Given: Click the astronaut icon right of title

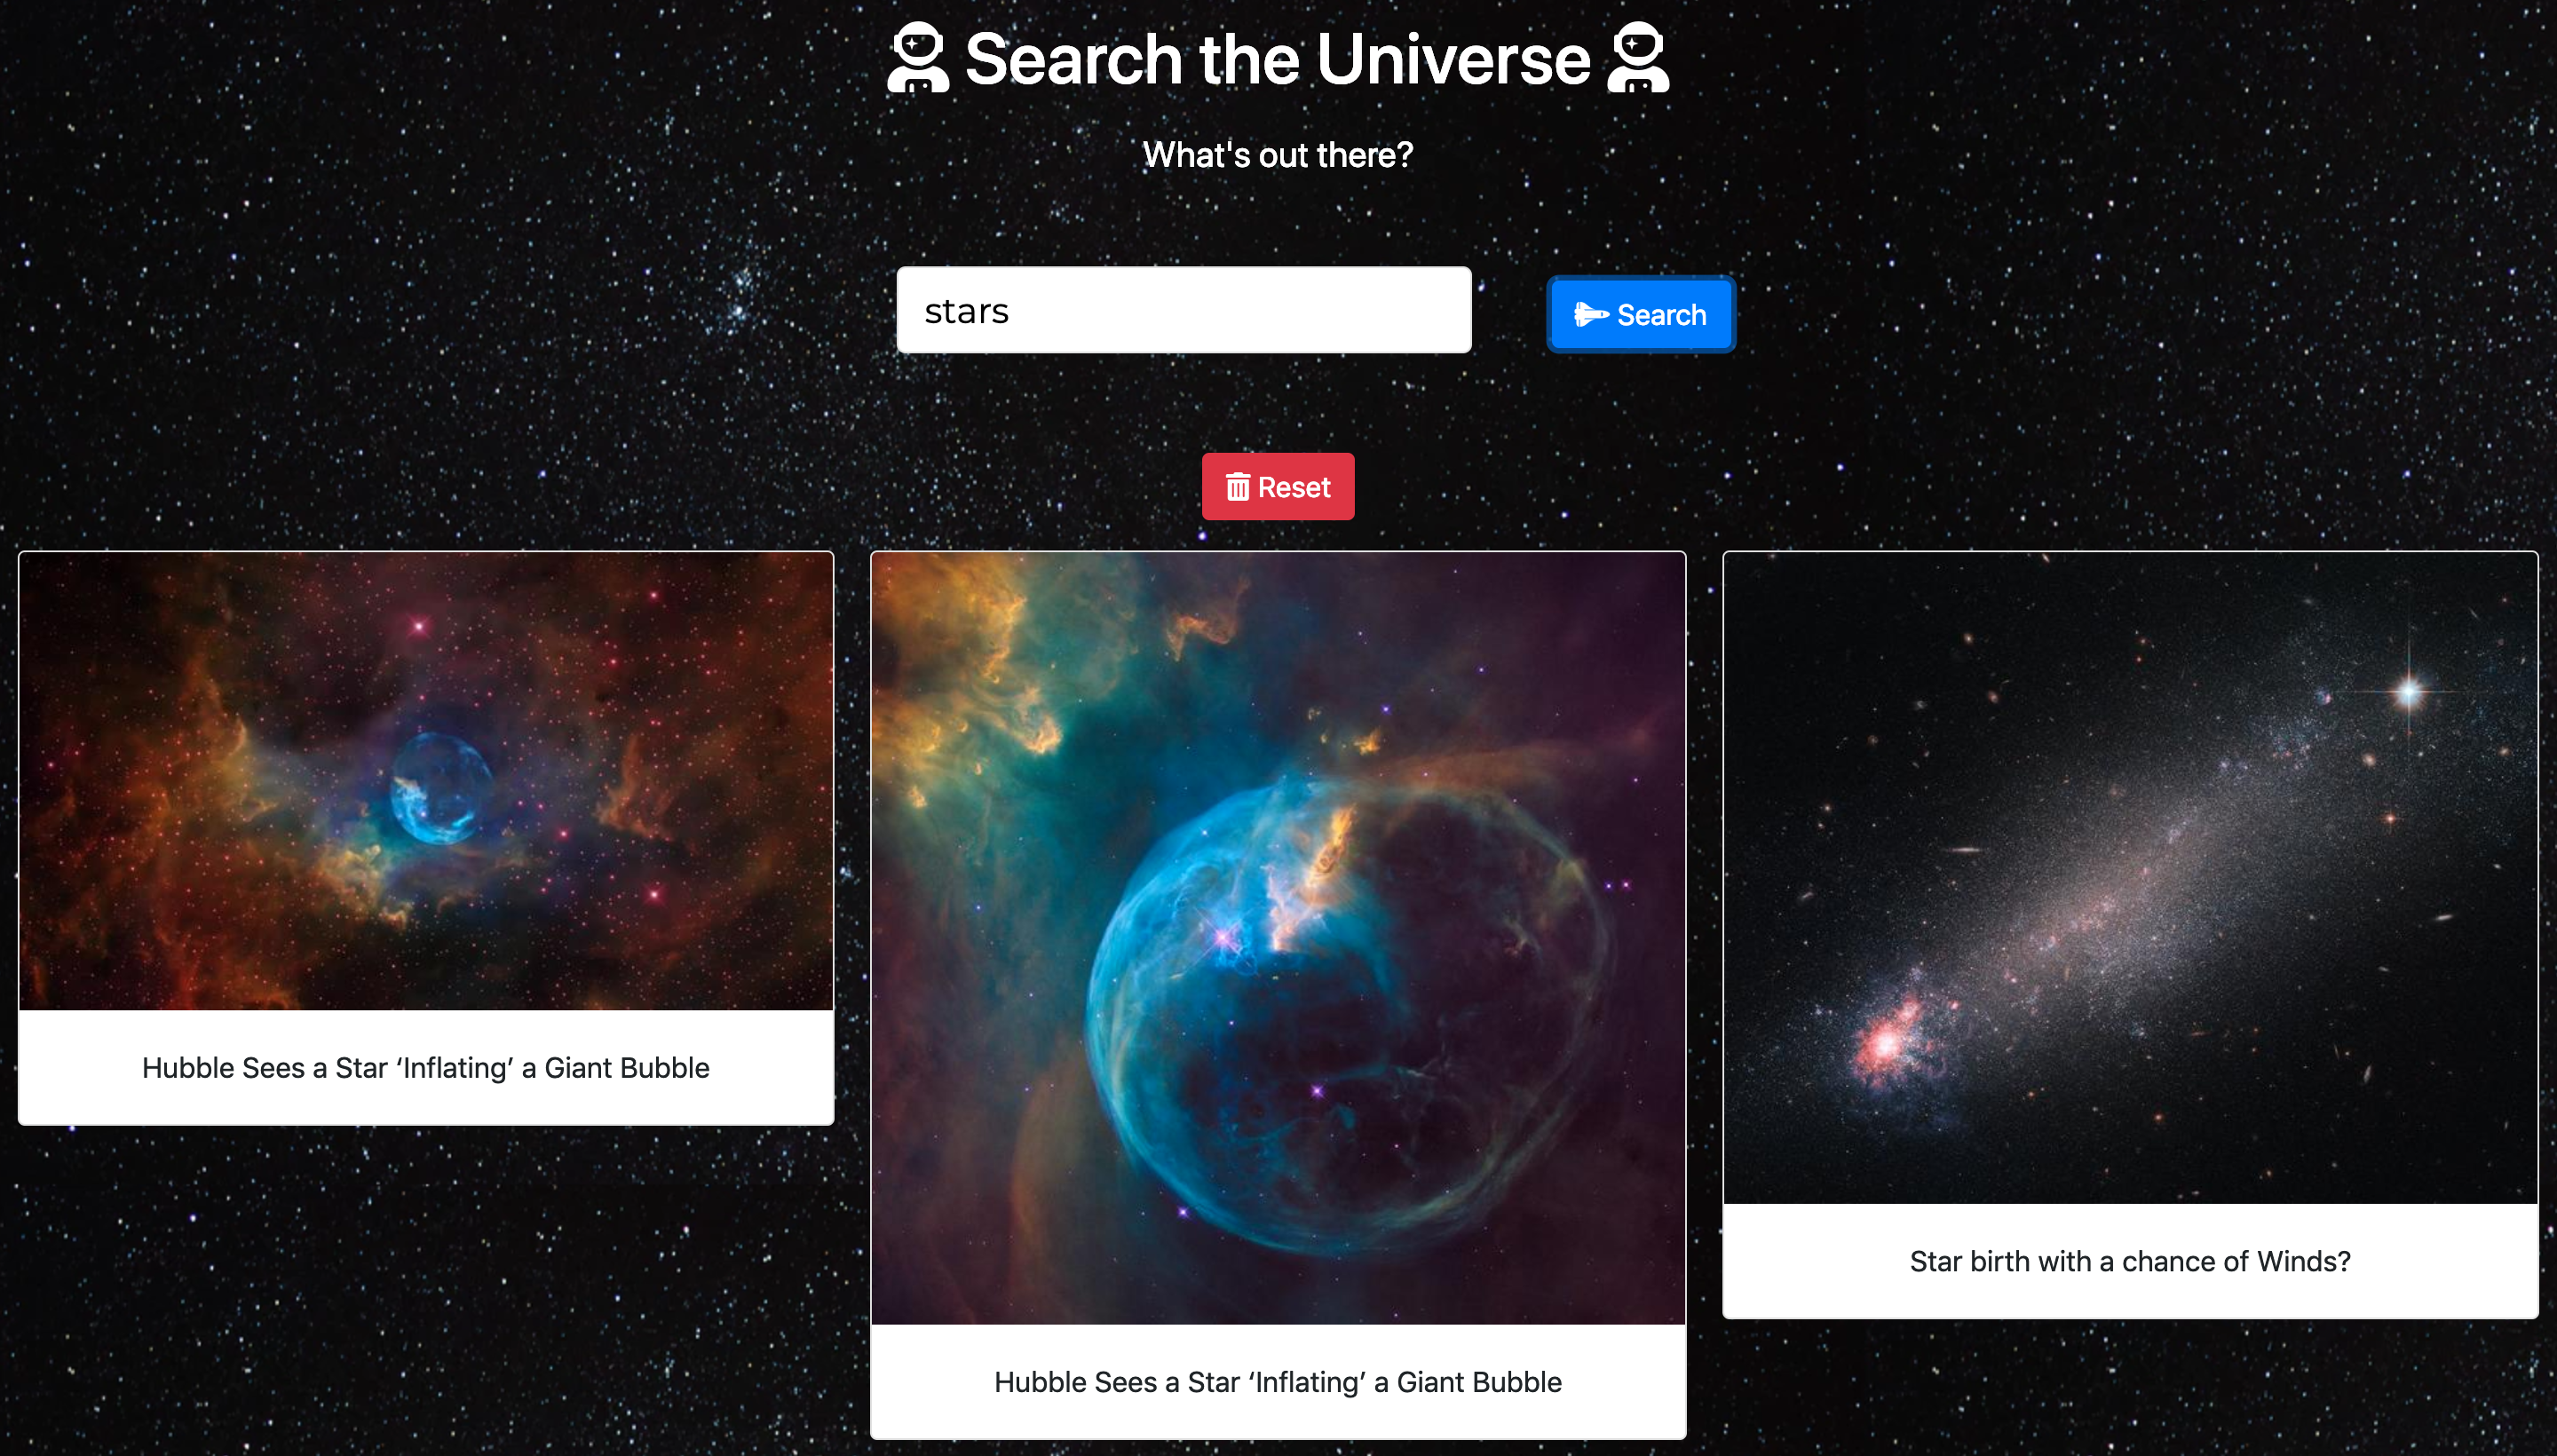Looking at the screenshot, I should 1638,57.
